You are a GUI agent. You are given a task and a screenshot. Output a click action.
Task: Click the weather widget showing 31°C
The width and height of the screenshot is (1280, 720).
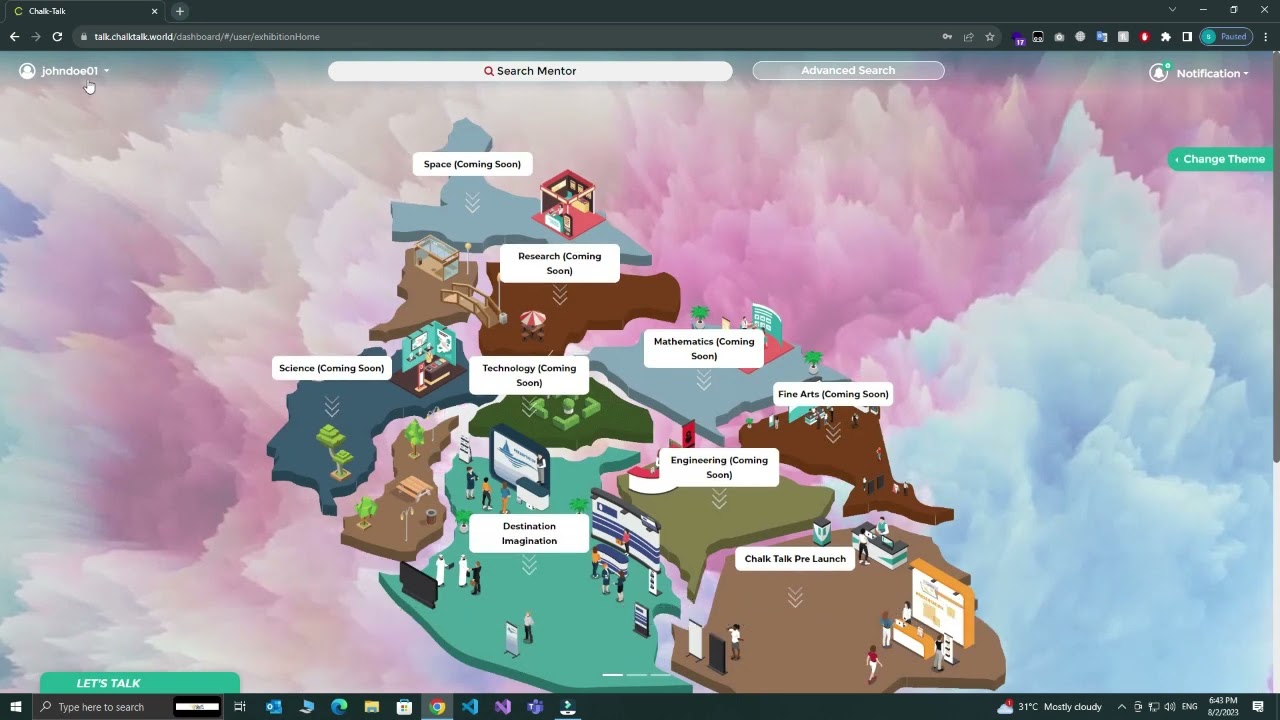click(x=1049, y=707)
